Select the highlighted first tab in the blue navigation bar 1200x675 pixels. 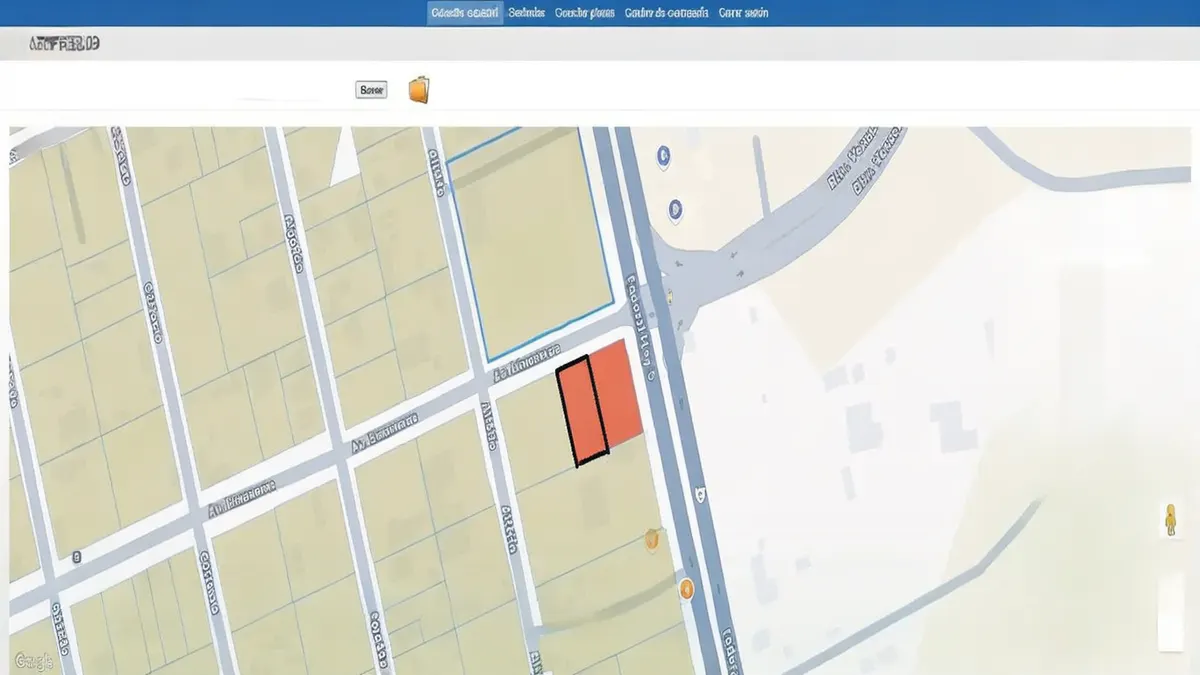coord(465,13)
